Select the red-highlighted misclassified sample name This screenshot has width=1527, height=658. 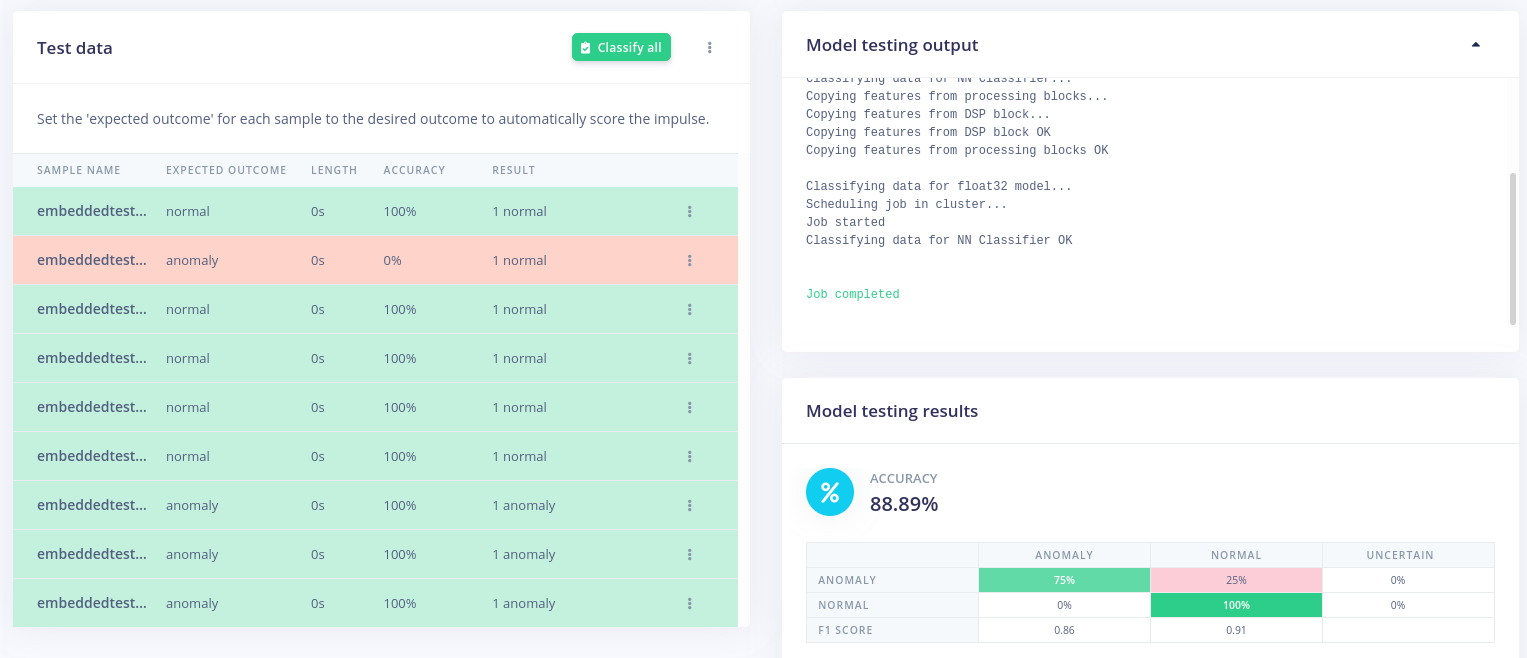point(92,261)
